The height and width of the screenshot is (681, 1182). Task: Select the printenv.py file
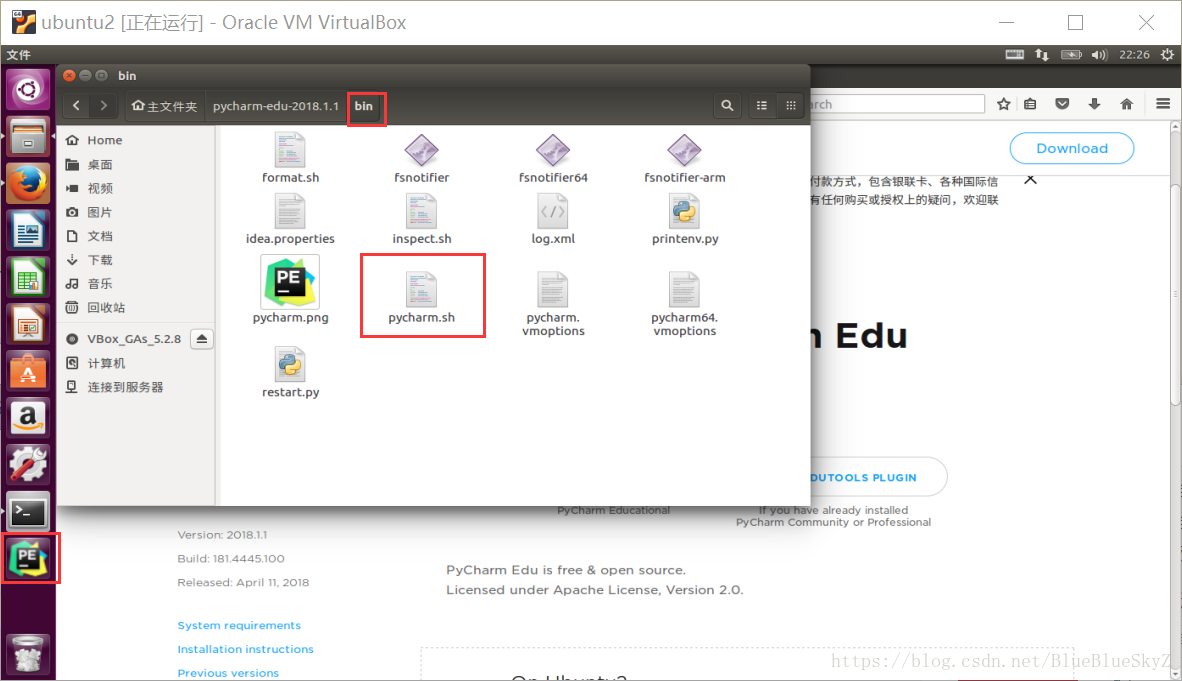pos(684,219)
